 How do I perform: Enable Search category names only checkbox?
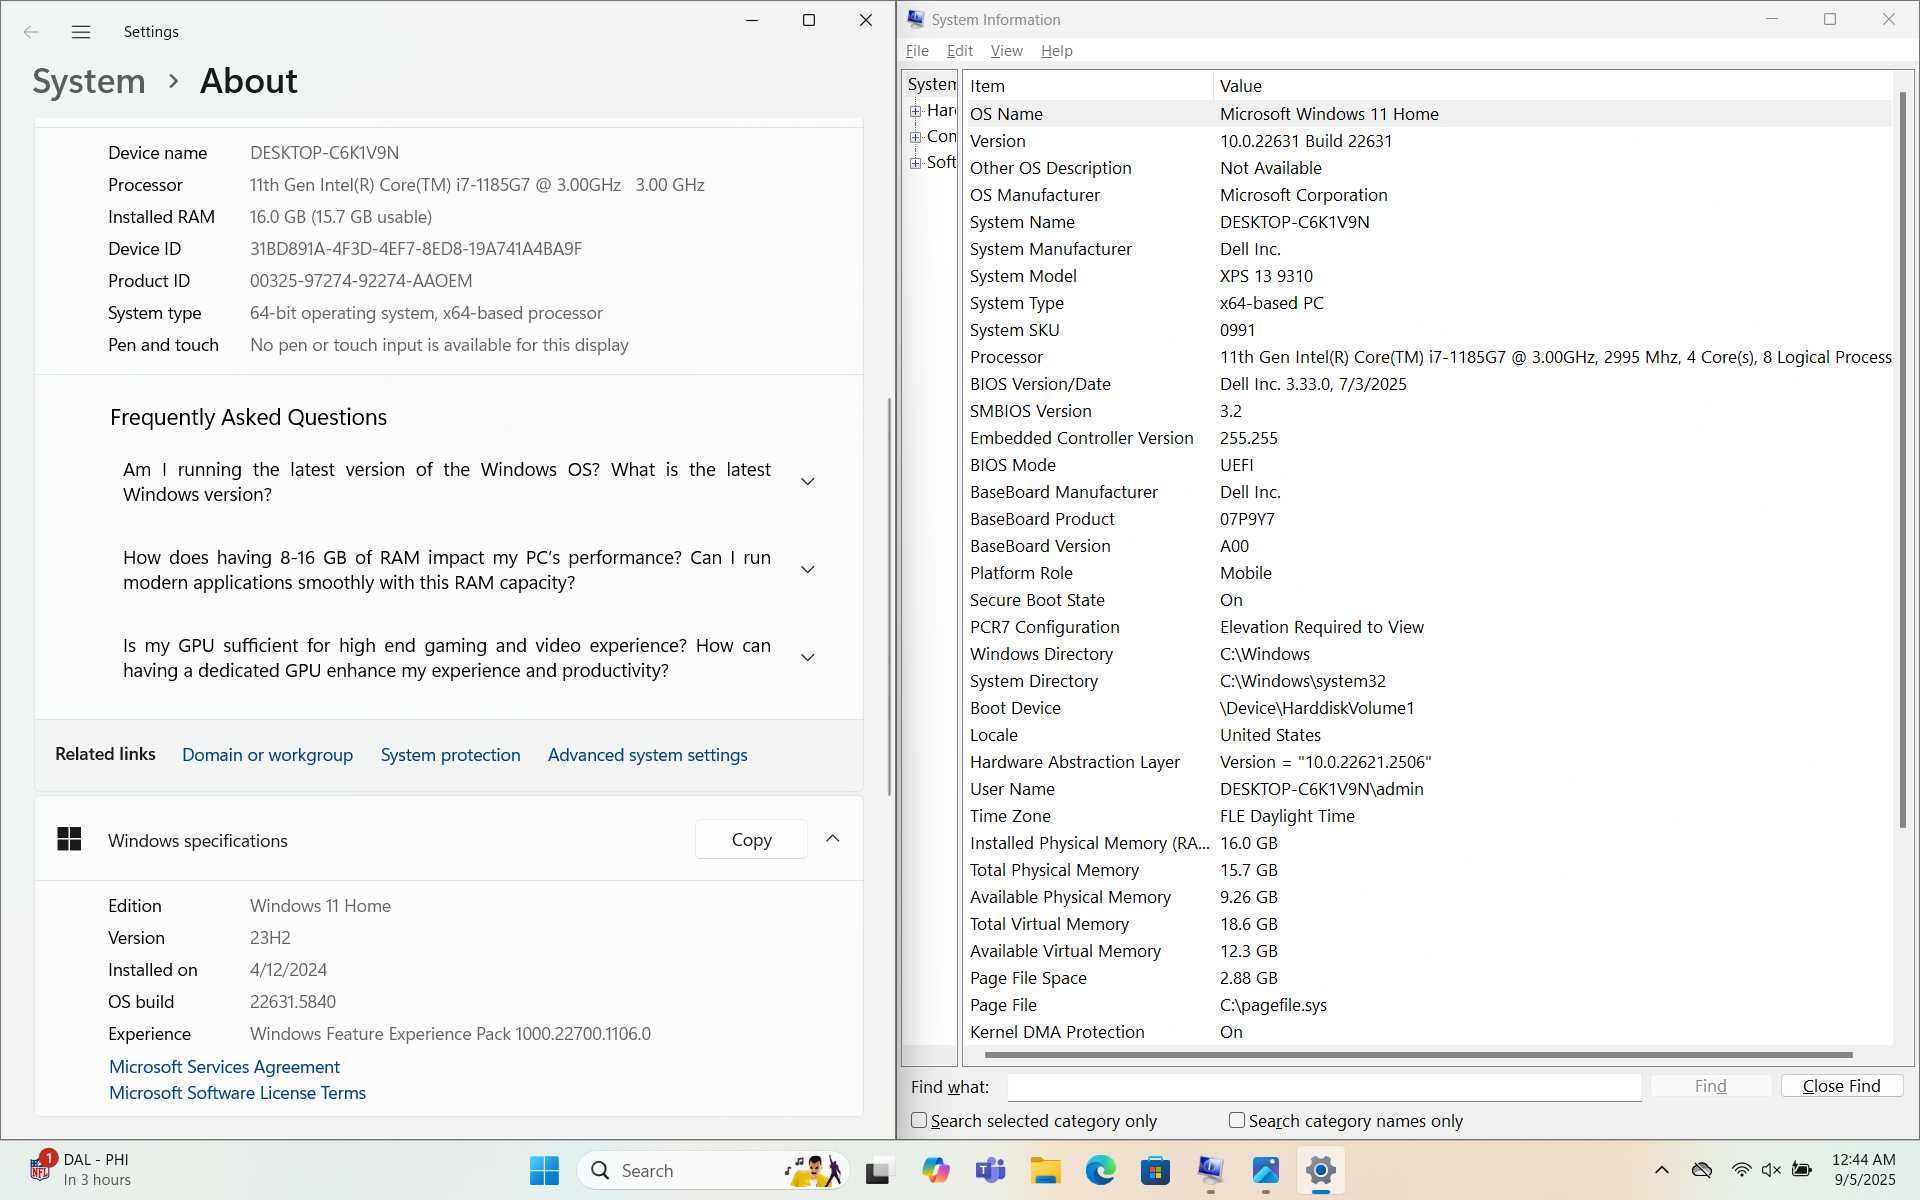pyautogui.click(x=1237, y=1120)
